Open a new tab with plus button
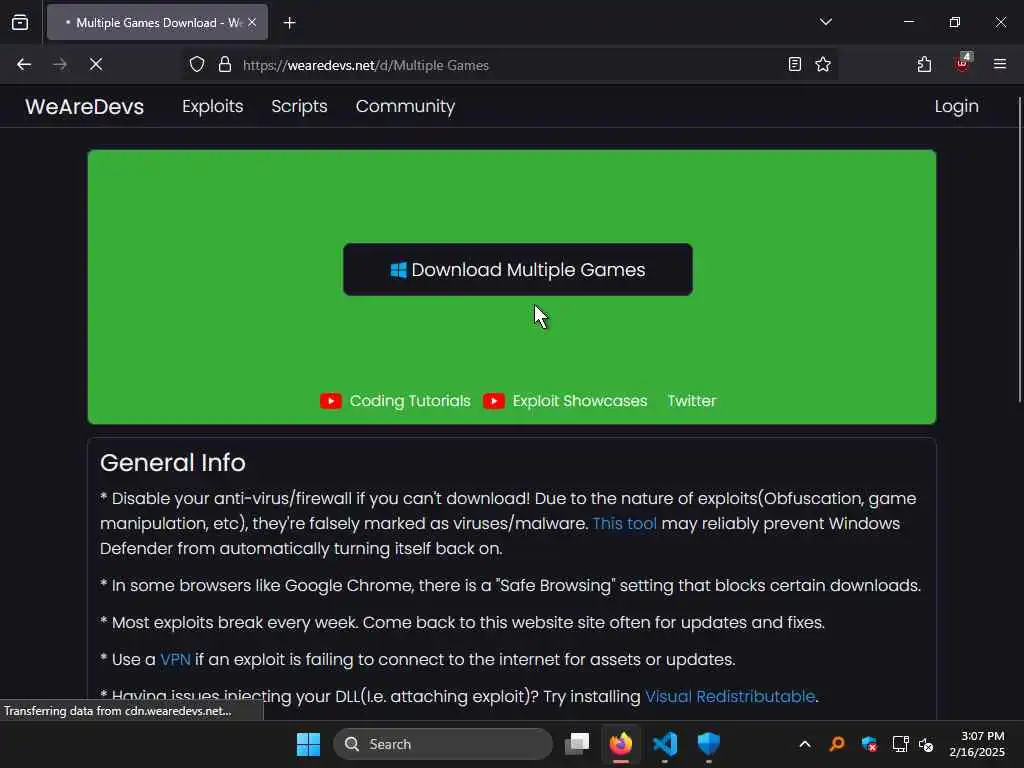1024x768 pixels. point(289,23)
